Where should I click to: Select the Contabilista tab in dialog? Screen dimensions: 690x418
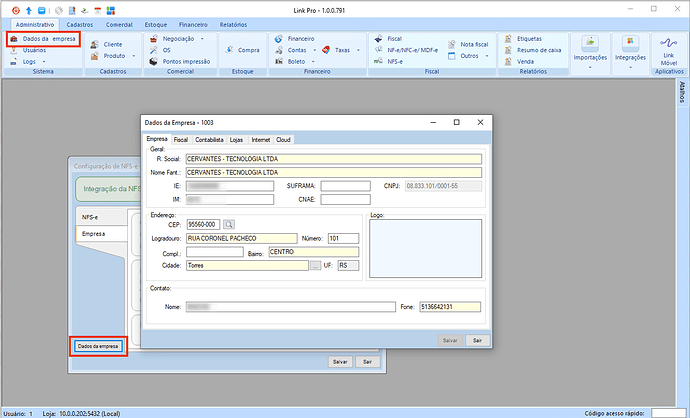tap(209, 140)
